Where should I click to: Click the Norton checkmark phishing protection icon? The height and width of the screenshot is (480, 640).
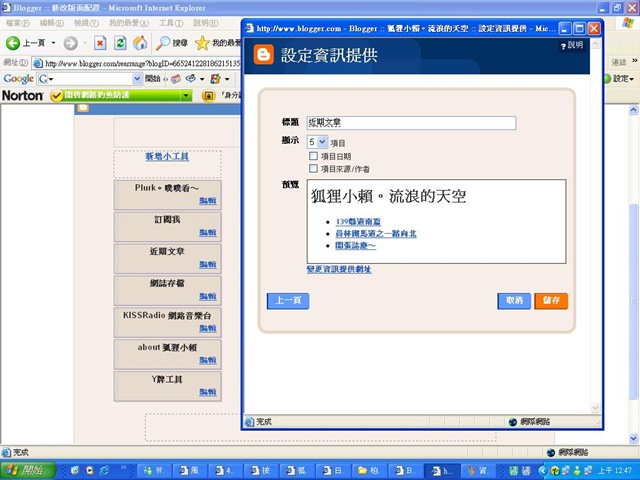coord(56,96)
